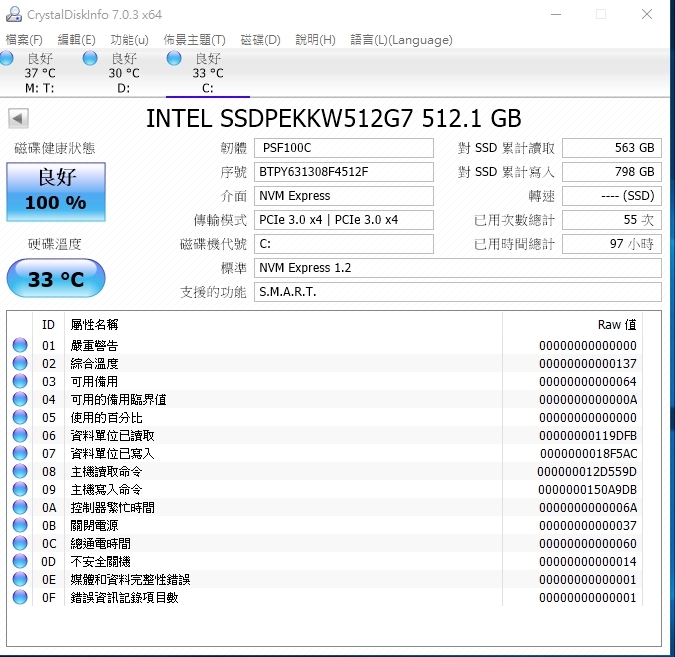The image size is (675, 657).
Task: Click status orb for attribute 08 主機讀取命令
Action: pos(20,471)
